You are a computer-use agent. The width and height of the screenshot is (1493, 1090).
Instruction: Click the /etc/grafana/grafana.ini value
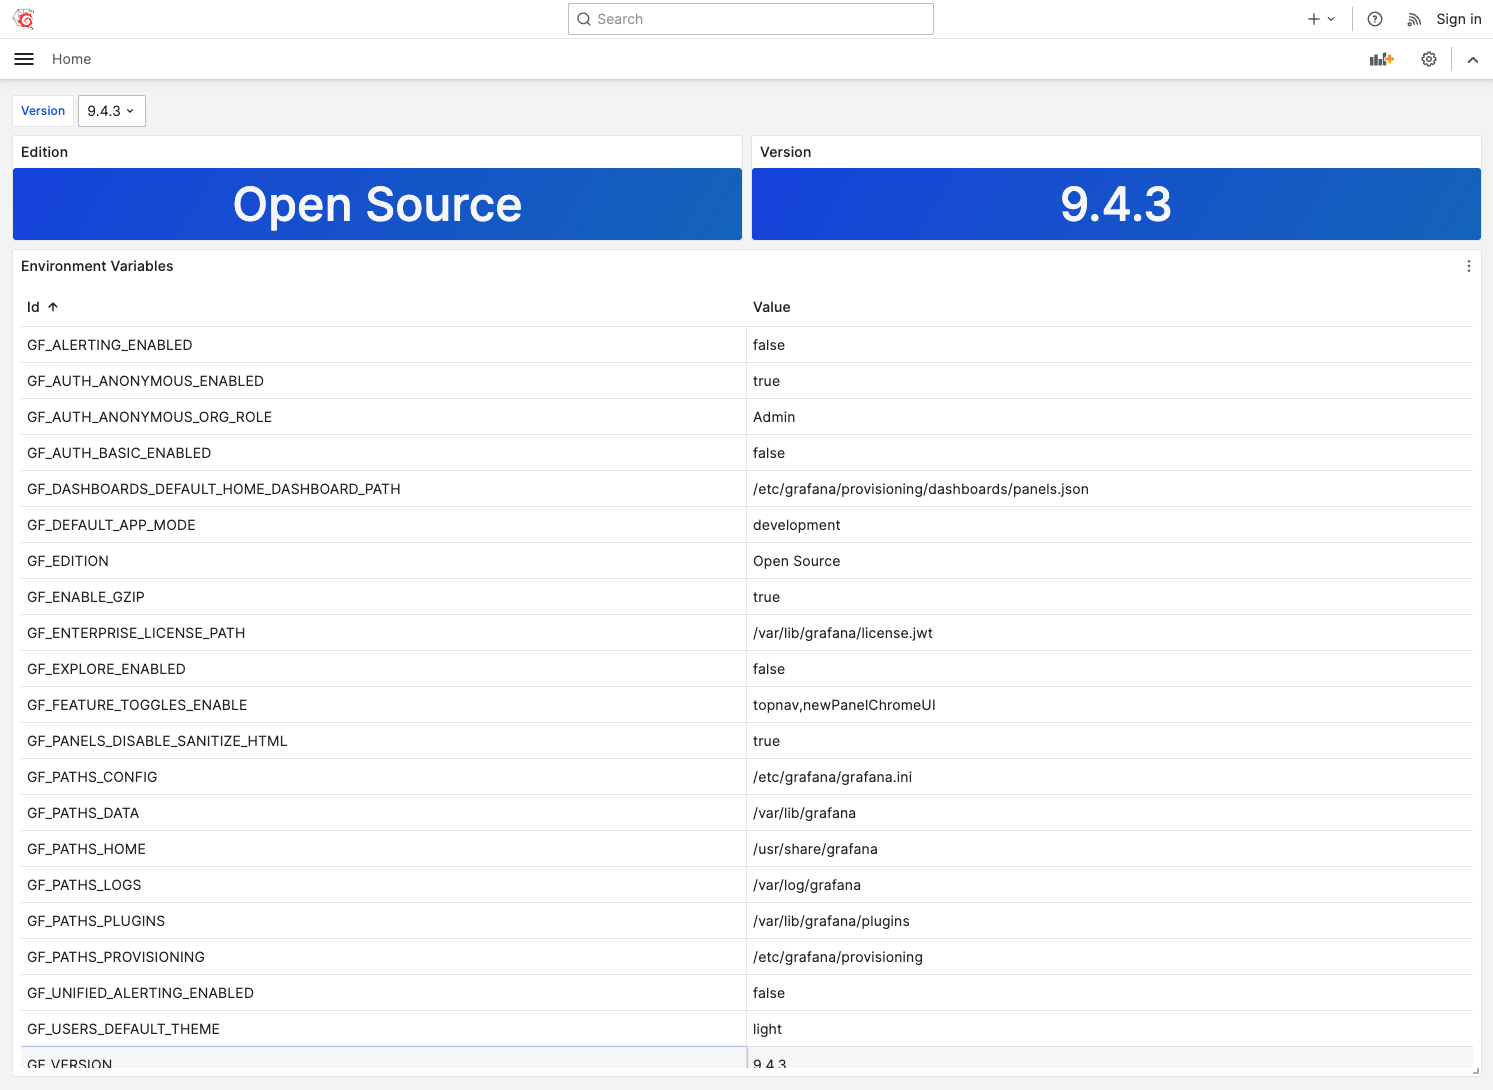[x=1110, y=777]
